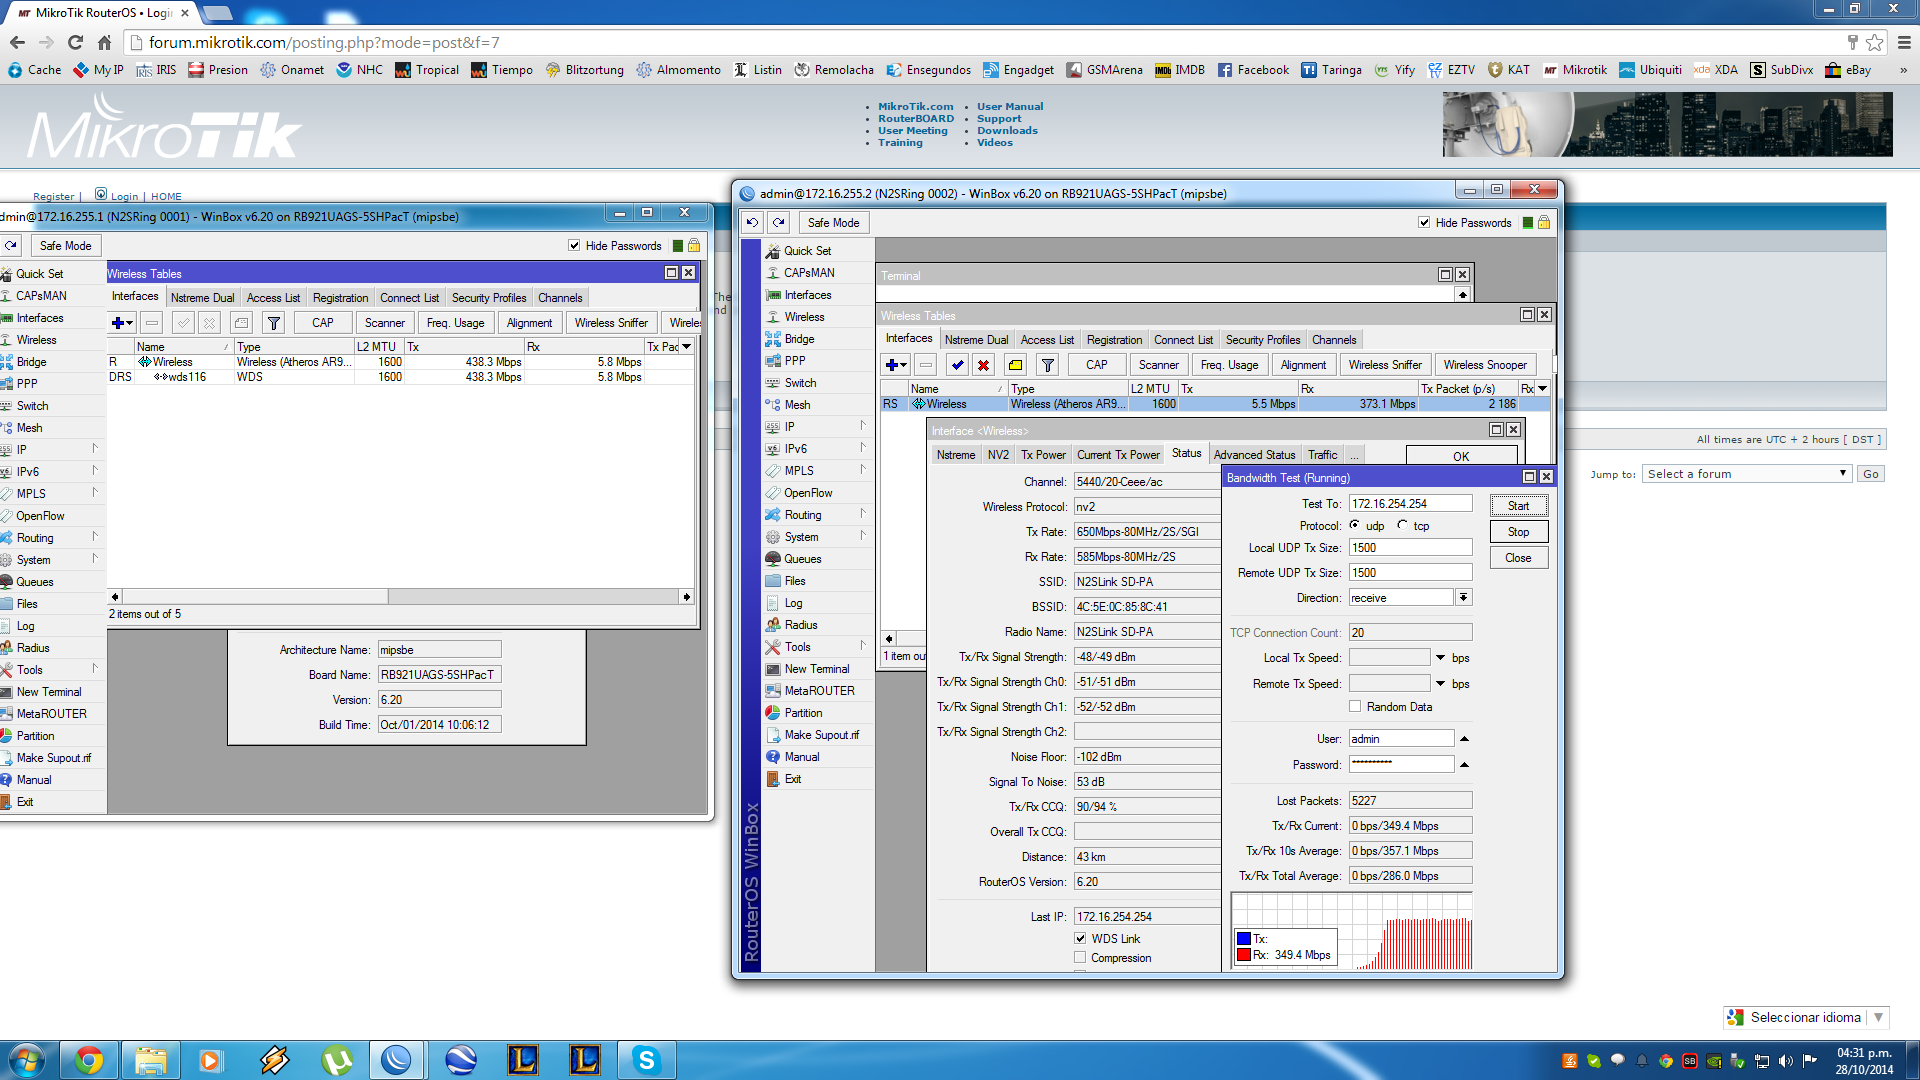Screen dimensions: 1920x1080
Task: Click the Wireless Snooper button
Action: click(1485, 365)
